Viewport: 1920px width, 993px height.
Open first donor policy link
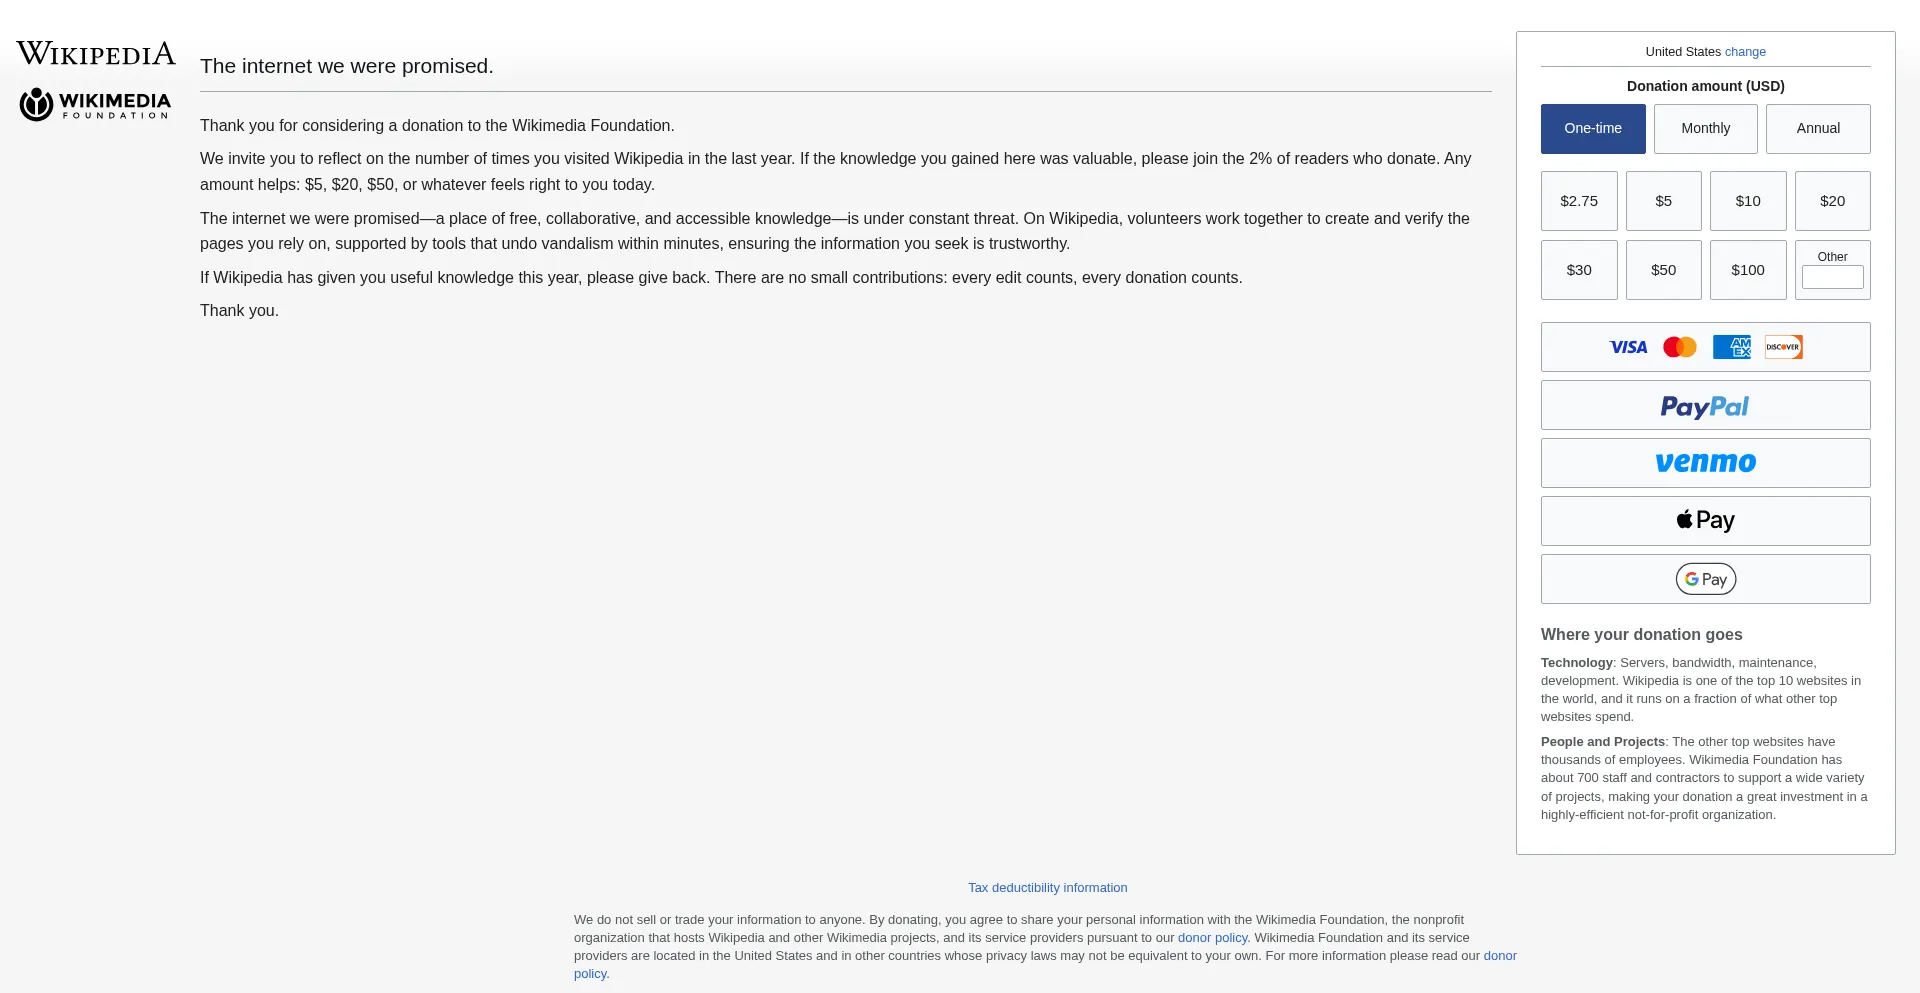tap(1212, 938)
